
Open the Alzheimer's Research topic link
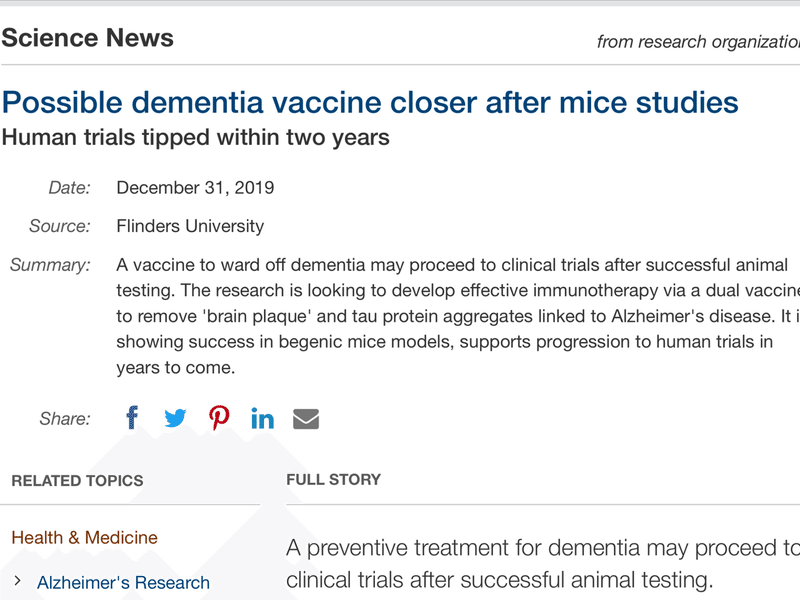[x=123, y=582]
